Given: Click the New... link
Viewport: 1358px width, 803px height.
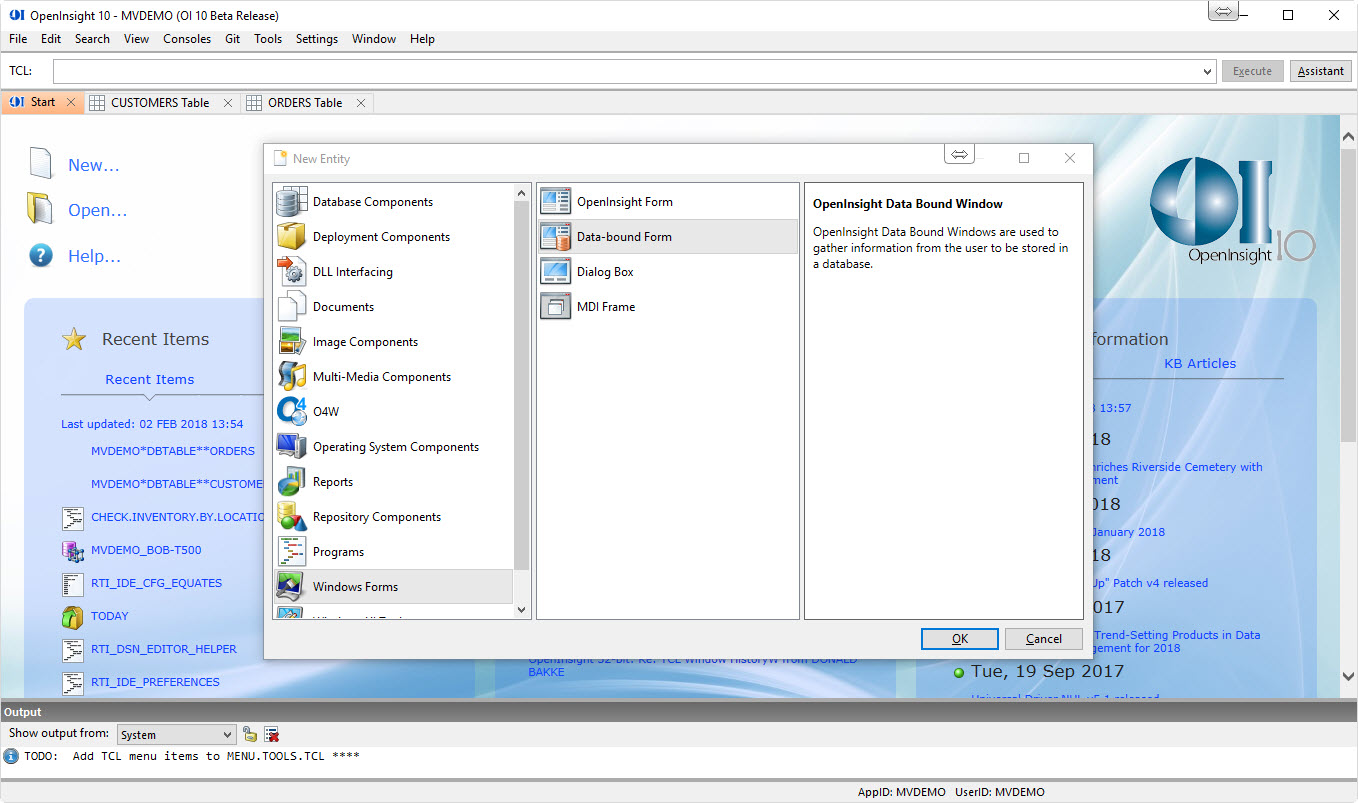Looking at the screenshot, I should click(x=94, y=166).
